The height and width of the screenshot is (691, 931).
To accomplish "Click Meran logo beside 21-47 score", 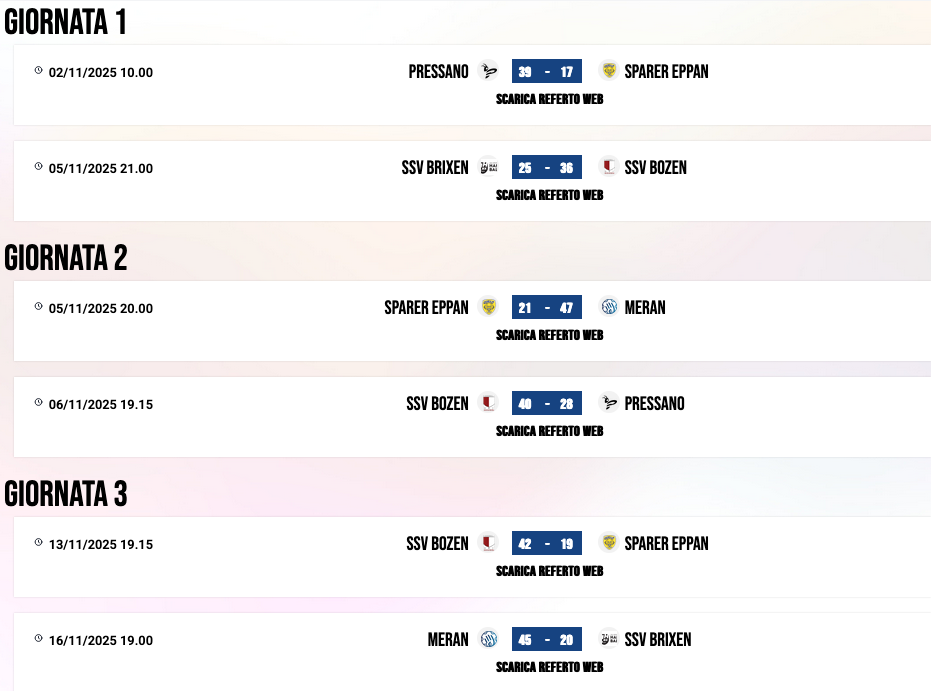I will (x=608, y=307).
